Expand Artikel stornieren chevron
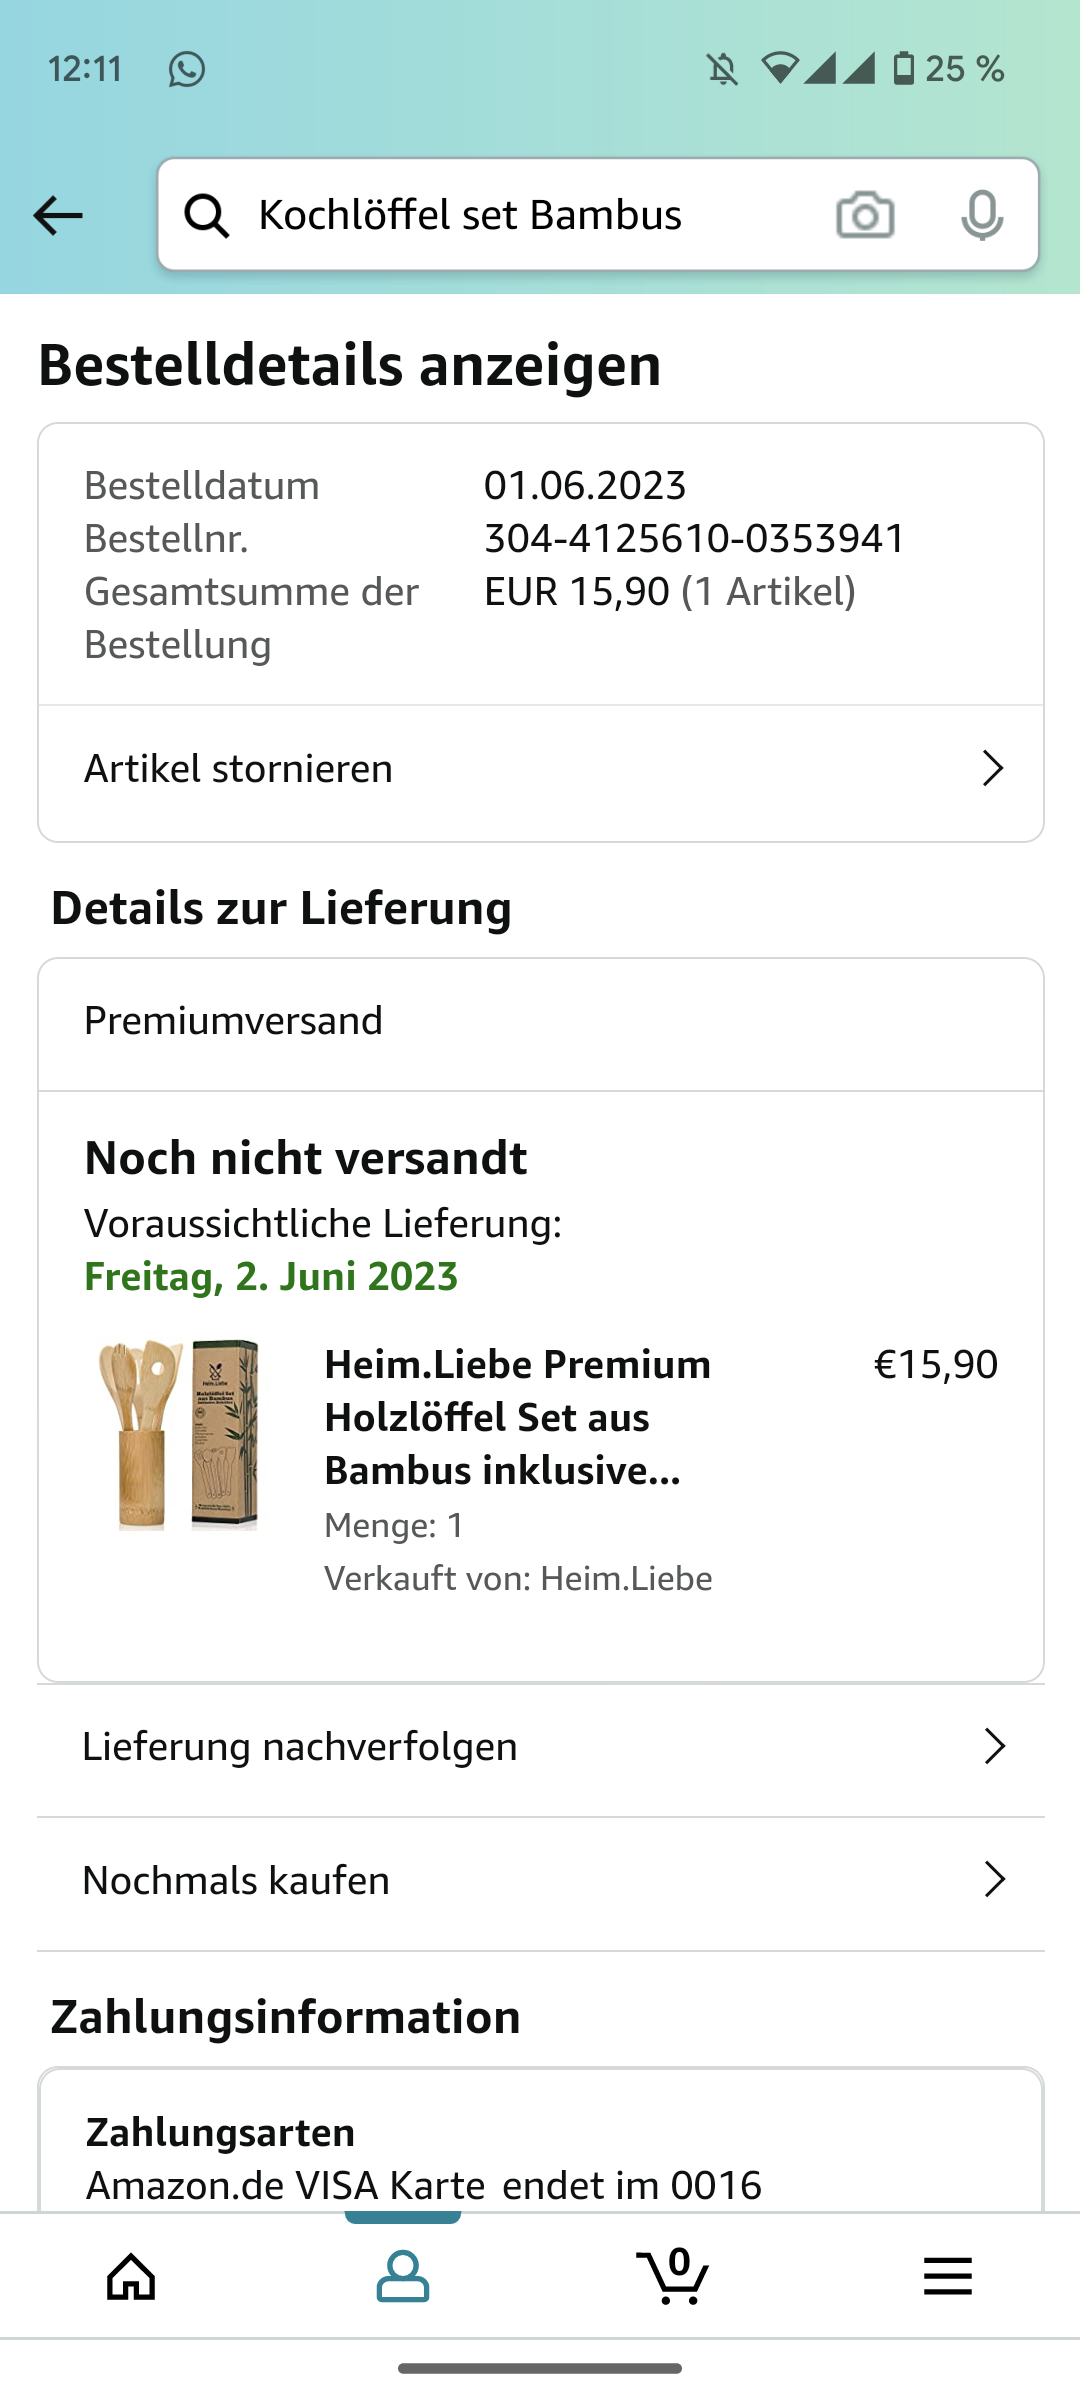This screenshot has width=1080, height=2400. (x=992, y=768)
